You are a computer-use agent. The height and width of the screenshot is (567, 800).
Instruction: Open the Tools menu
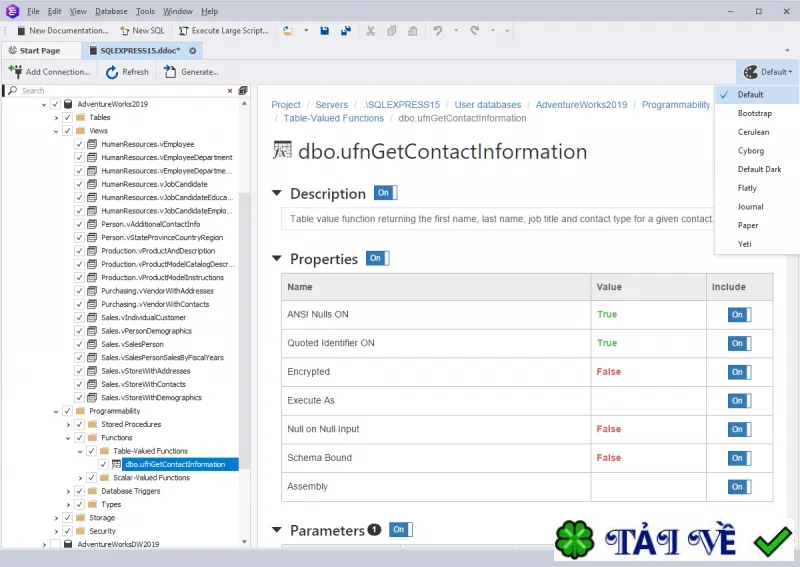(x=145, y=11)
